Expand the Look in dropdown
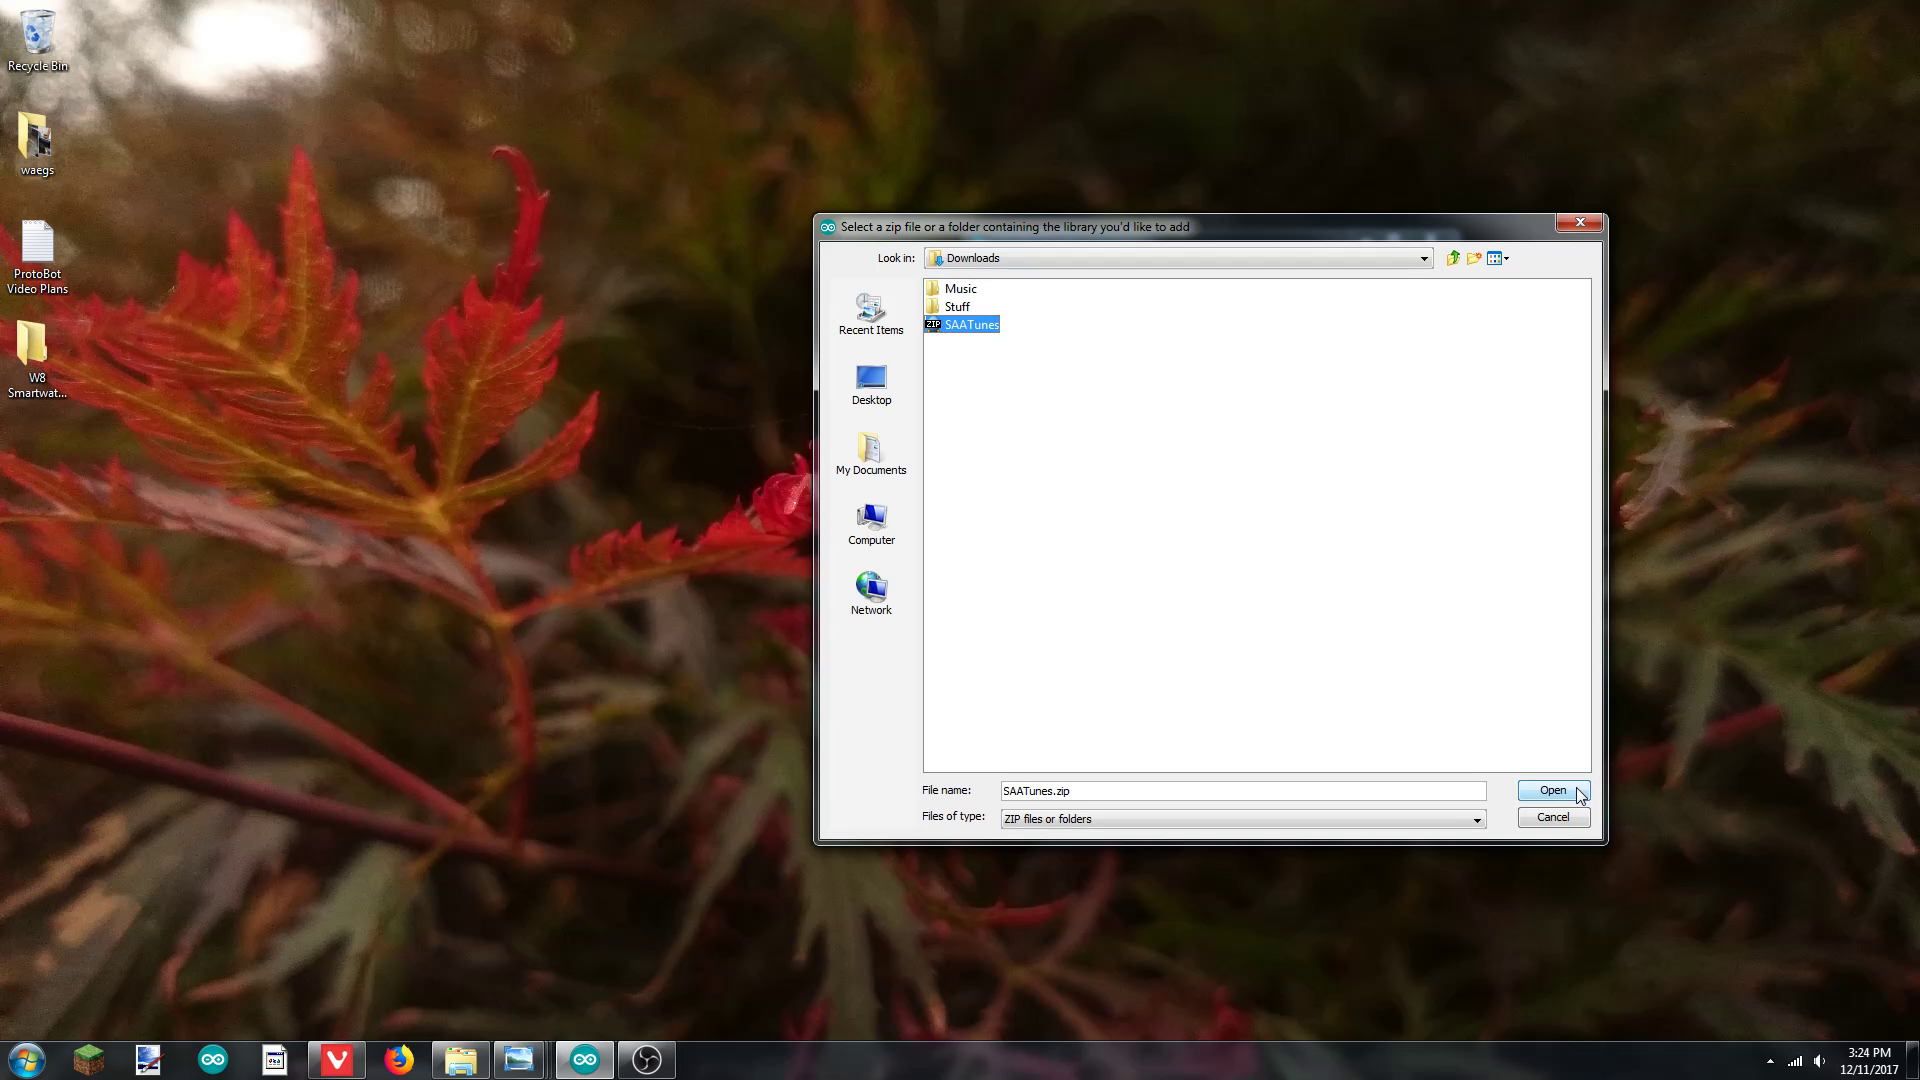This screenshot has width=1920, height=1080. click(1424, 258)
